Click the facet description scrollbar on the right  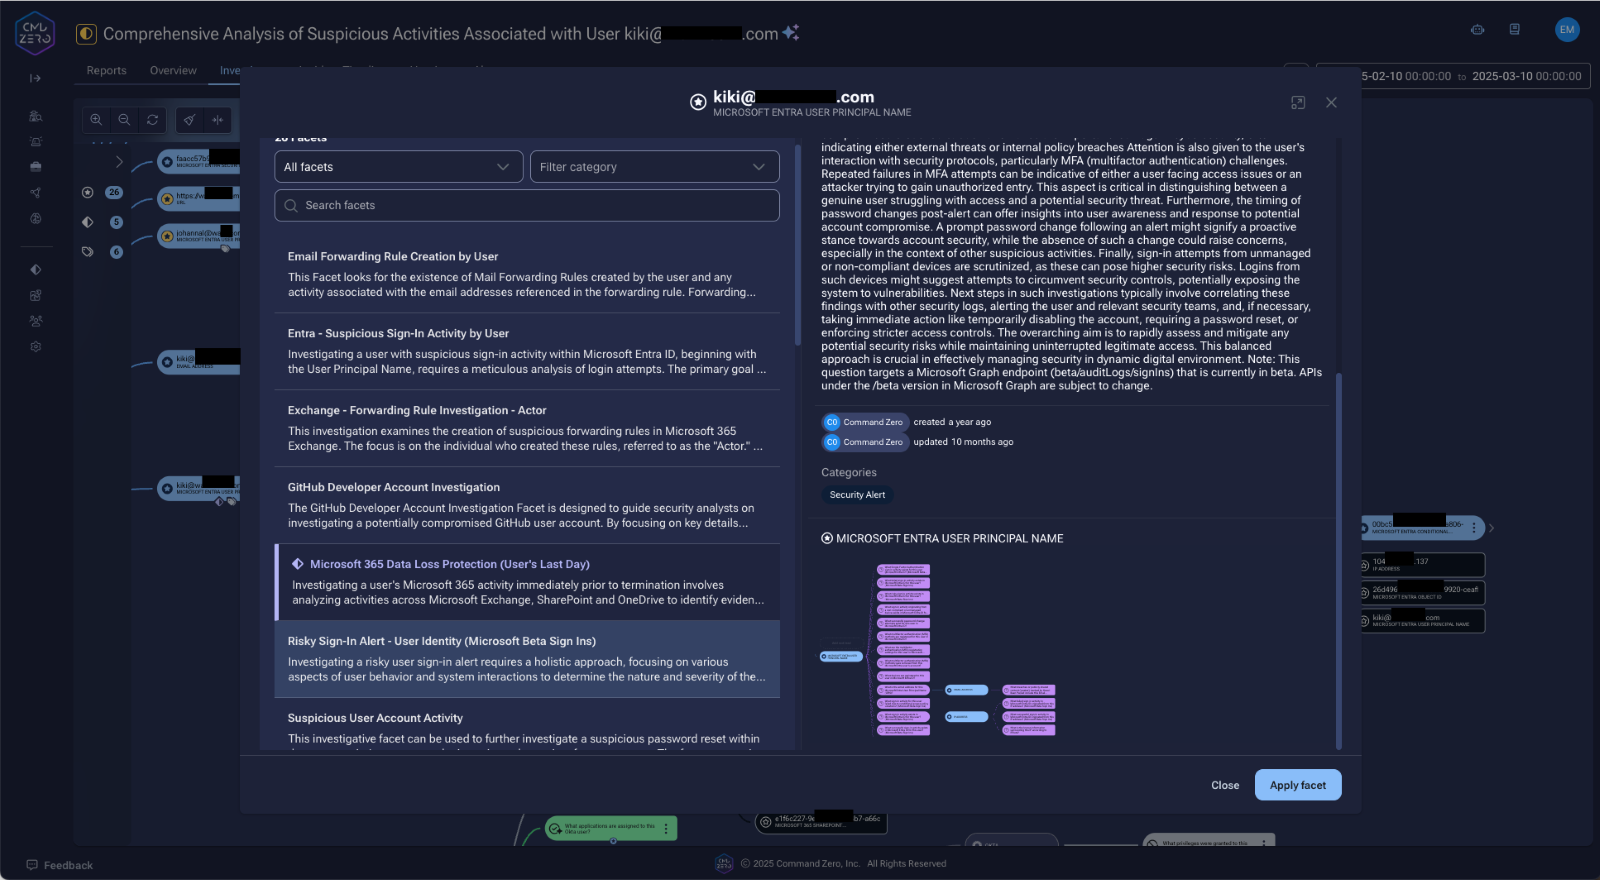pos(1339,560)
